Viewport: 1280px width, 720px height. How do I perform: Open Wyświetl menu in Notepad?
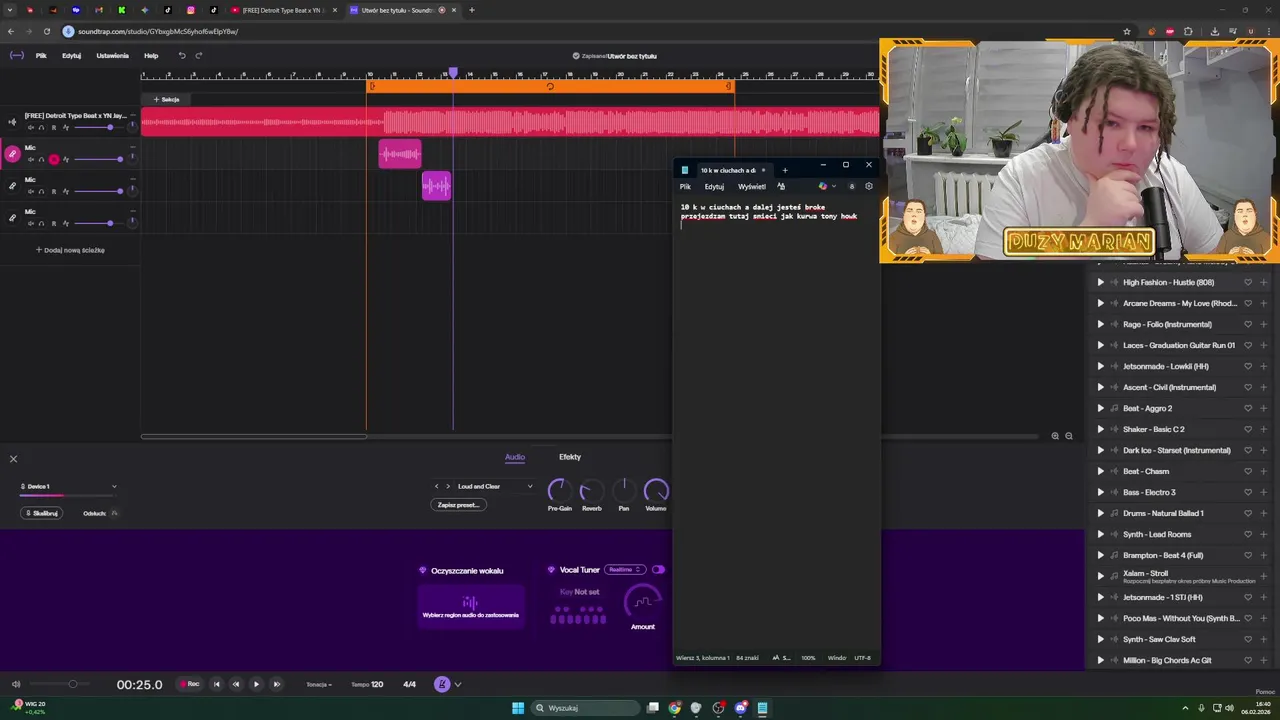pyautogui.click(x=752, y=186)
